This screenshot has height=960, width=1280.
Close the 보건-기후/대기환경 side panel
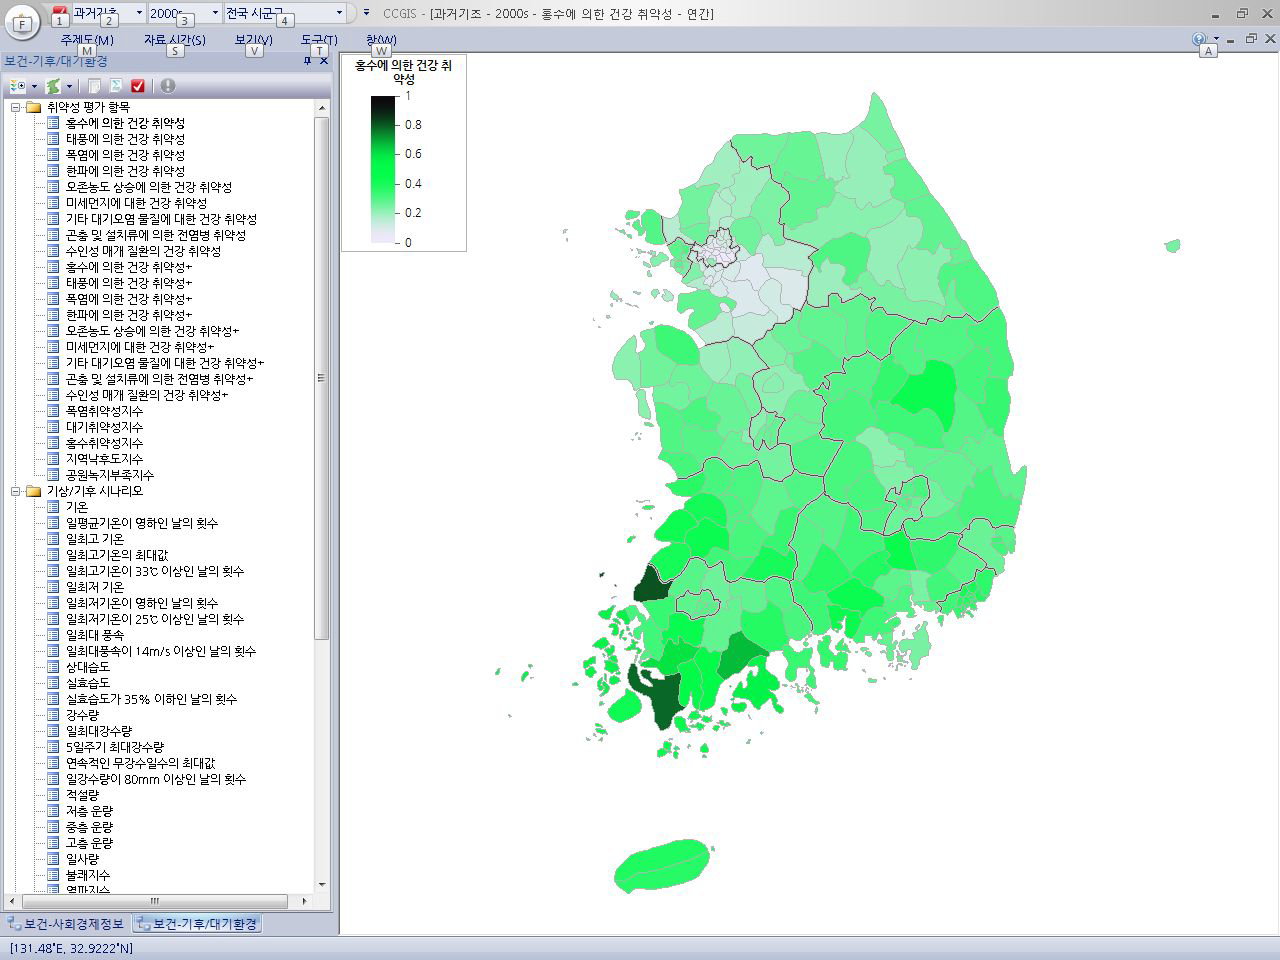324,61
